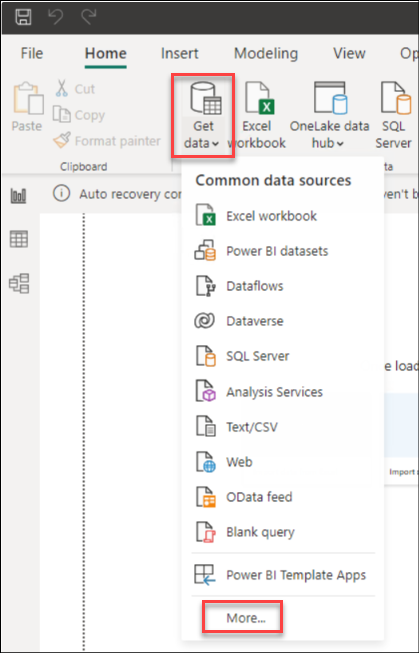Click the auto recovery info icon
419x653 pixels.
point(61,194)
